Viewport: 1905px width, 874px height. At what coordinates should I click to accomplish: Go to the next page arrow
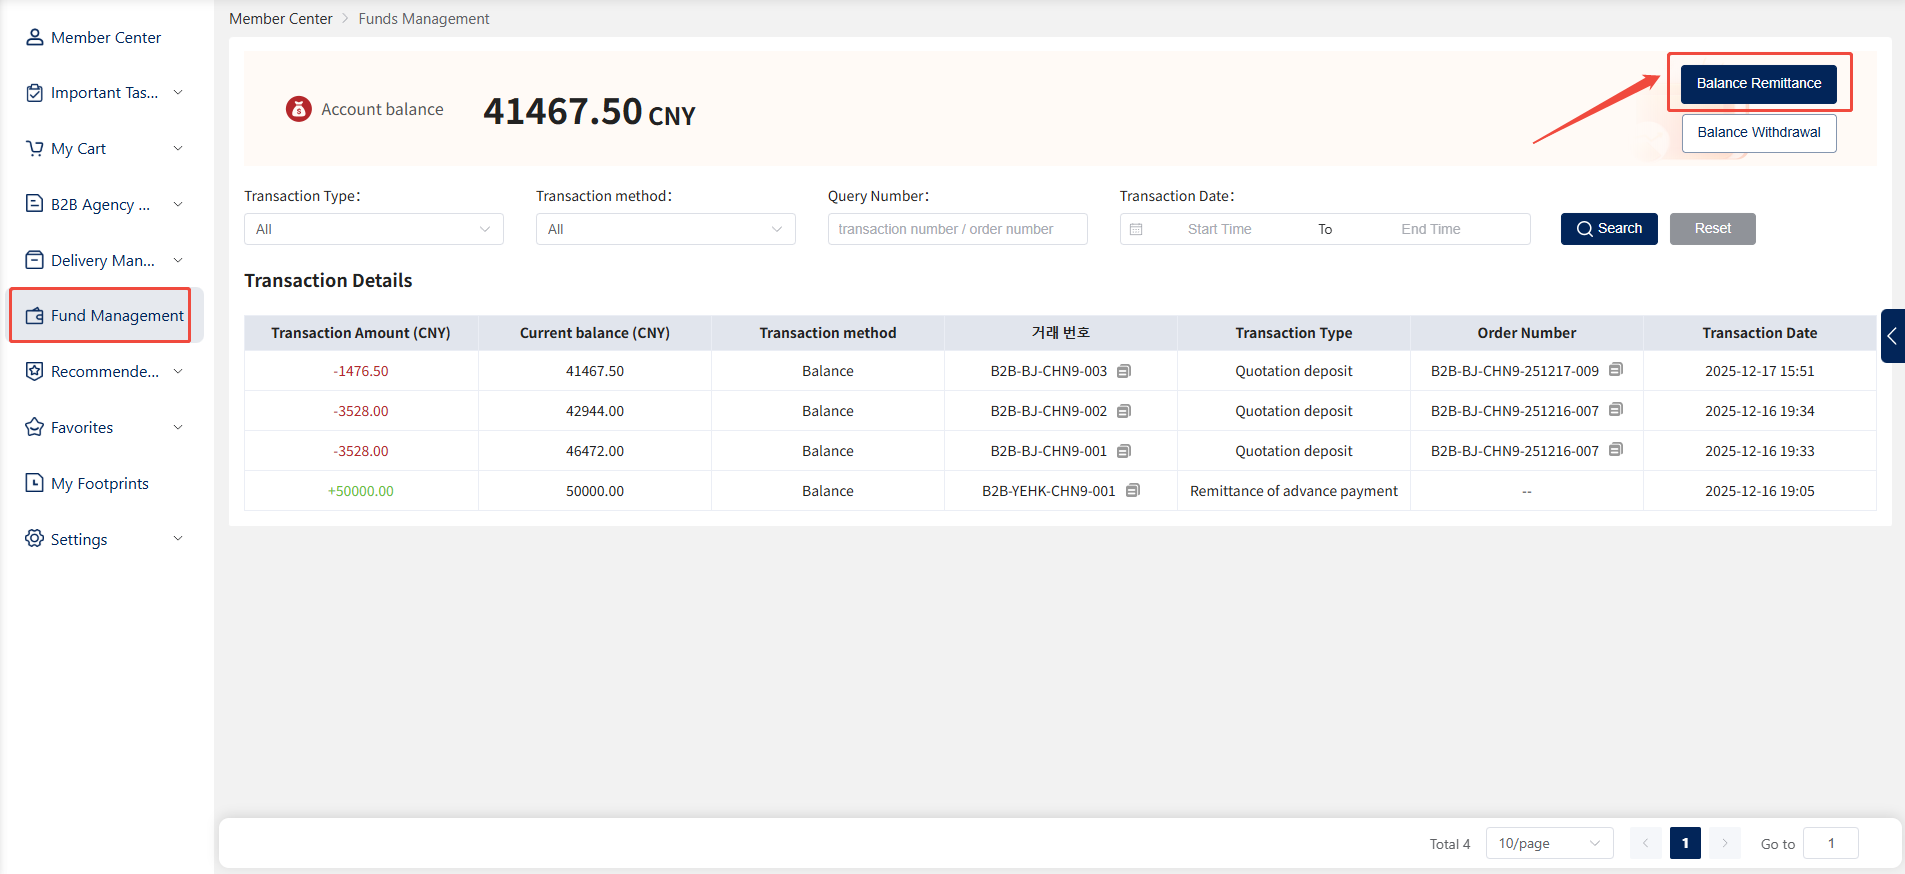pyautogui.click(x=1725, y=843)
